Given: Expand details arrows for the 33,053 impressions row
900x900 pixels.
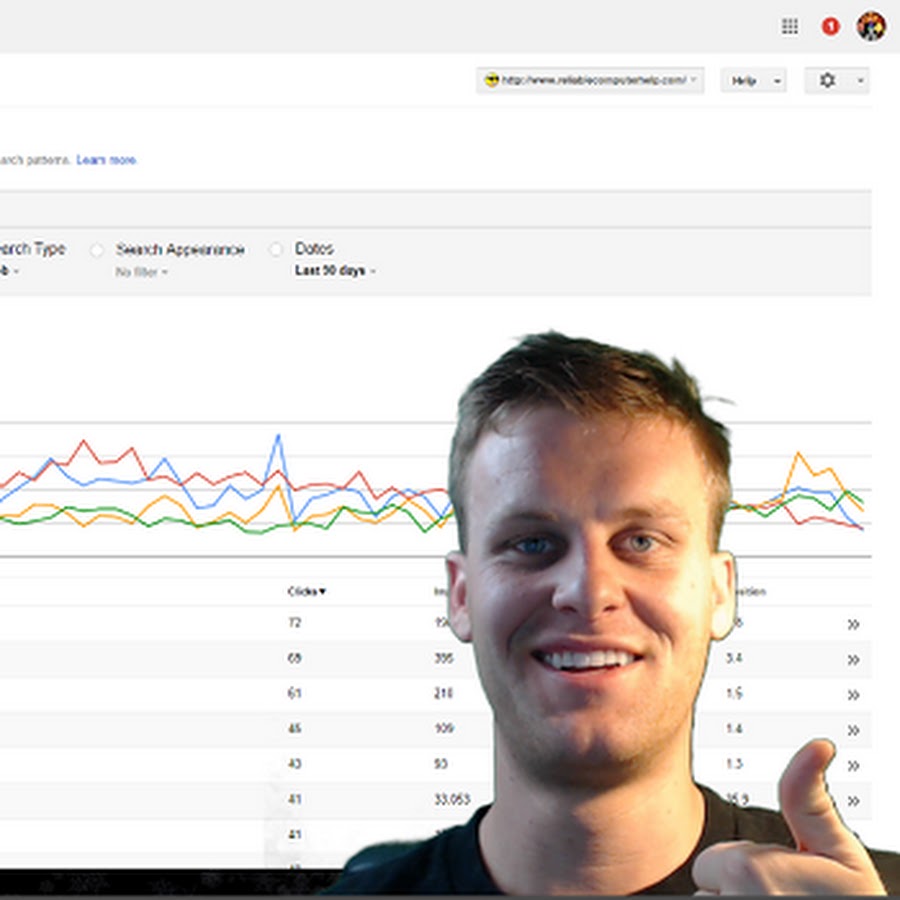Looking at the screenshot, I should (853, 801).
